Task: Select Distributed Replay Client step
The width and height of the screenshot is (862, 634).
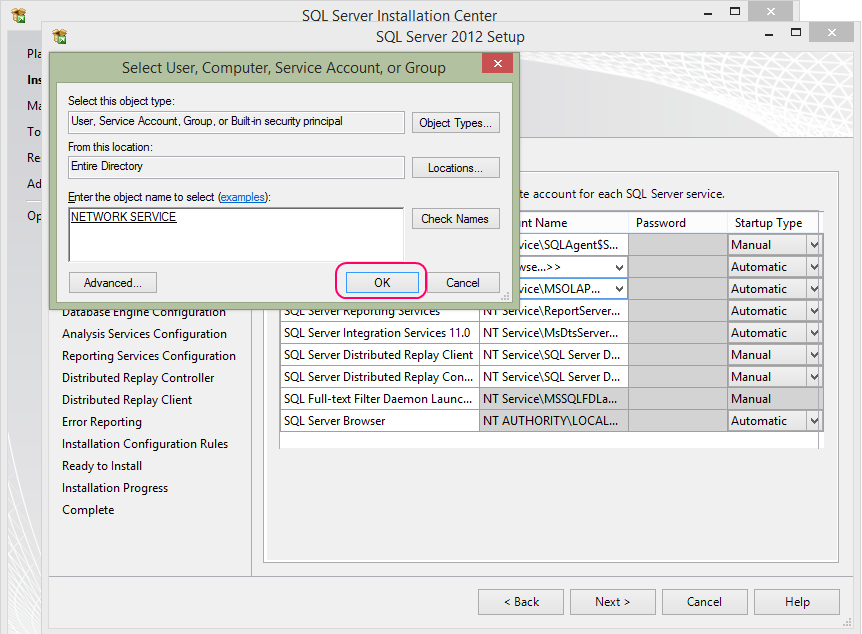Action: point(127,400)
